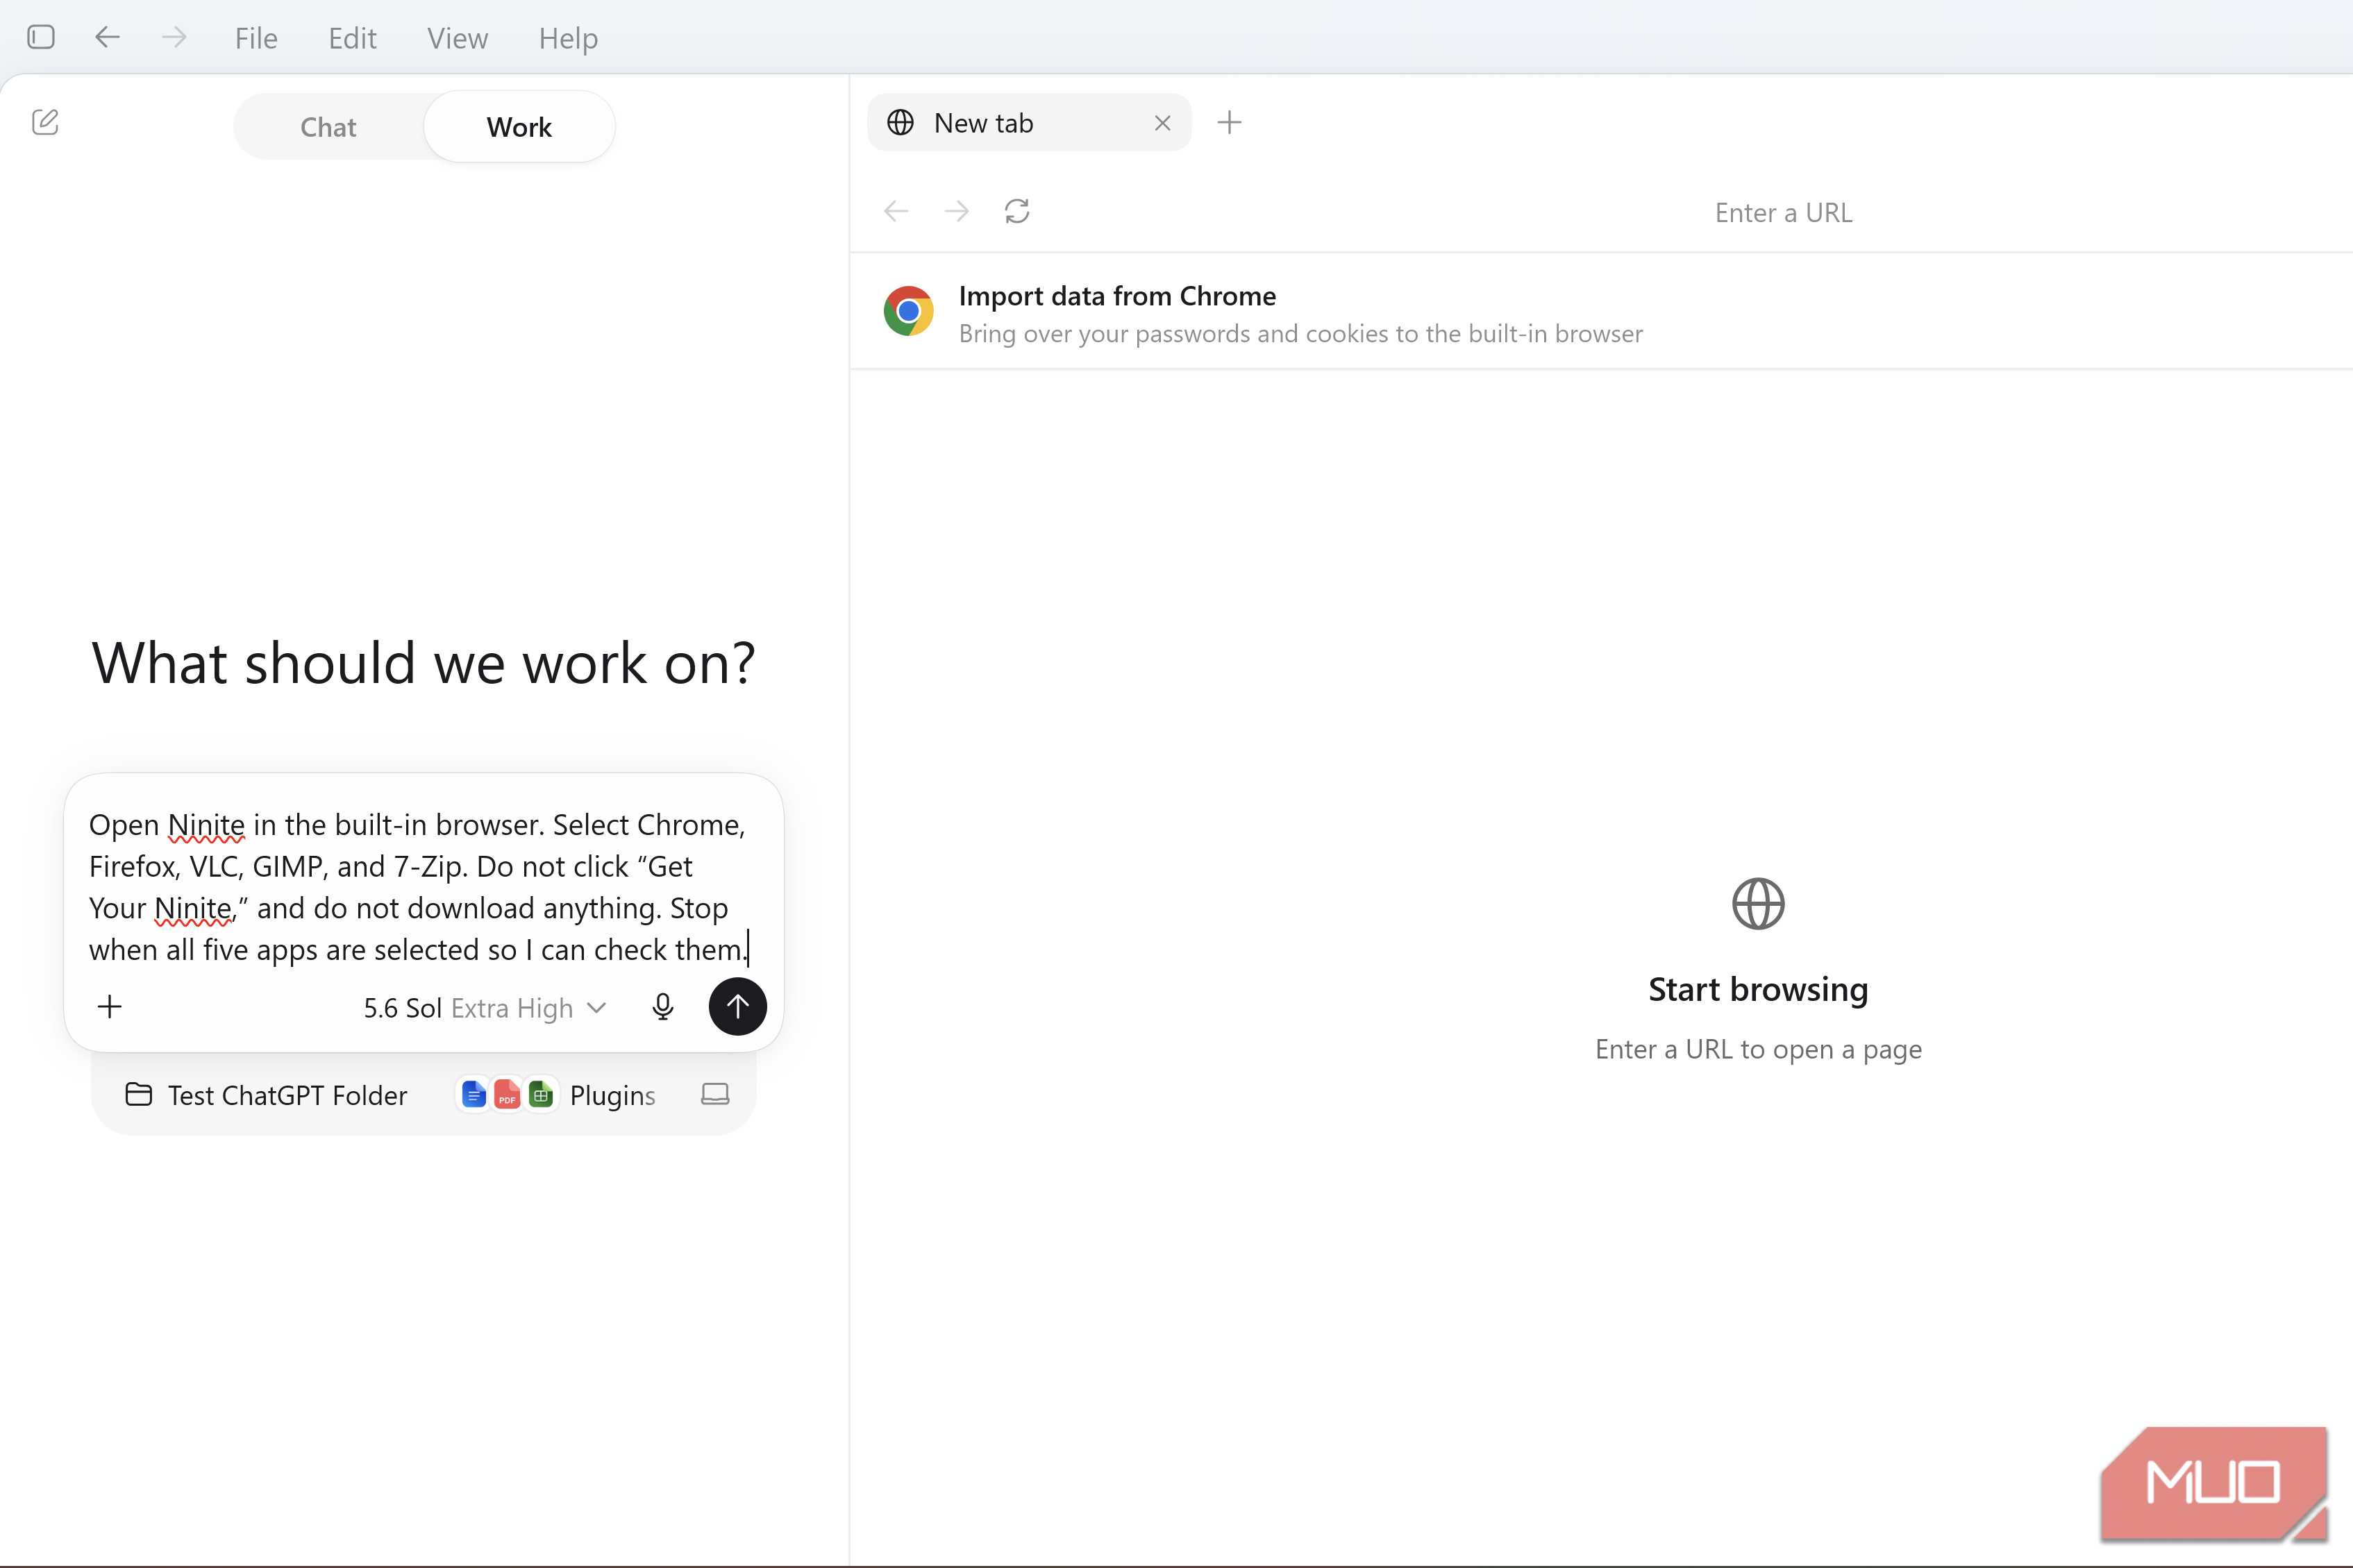This screenshot has width=2353, height=1568.
Task: Open the Edit menu
Action: (352, 38)
